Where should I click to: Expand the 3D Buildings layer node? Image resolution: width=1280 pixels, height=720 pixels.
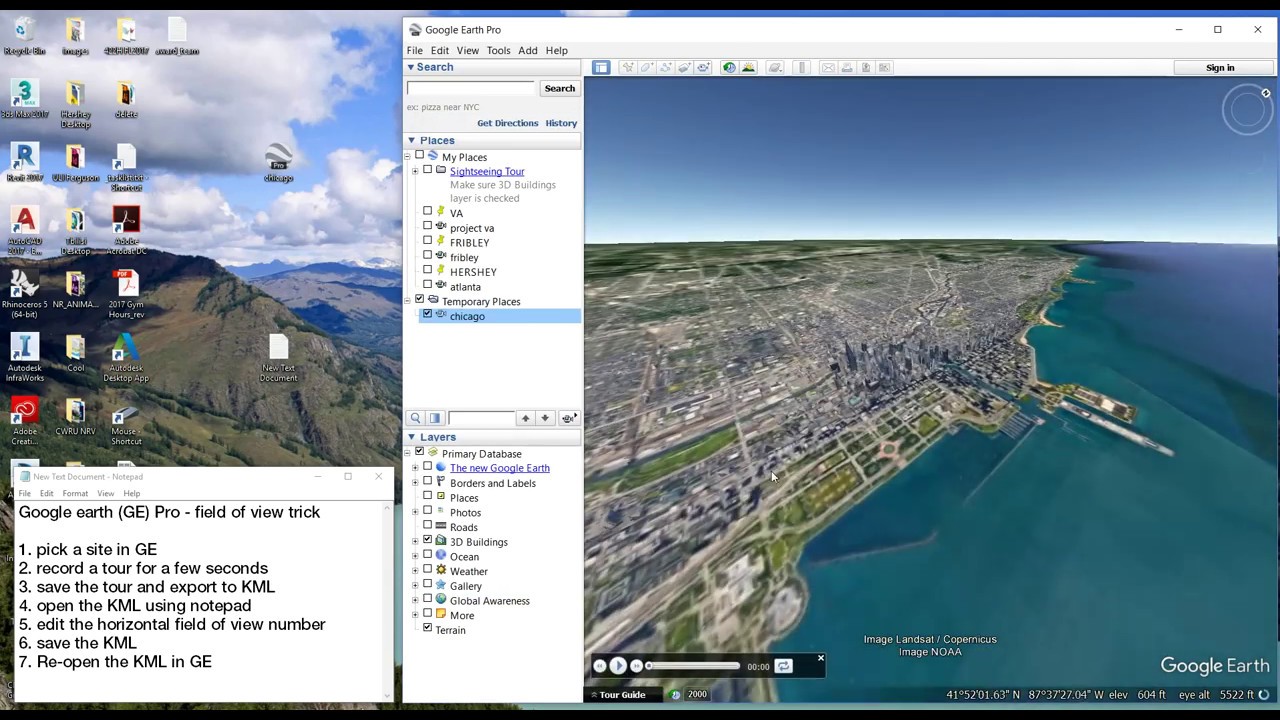click(x=415, y=541)
